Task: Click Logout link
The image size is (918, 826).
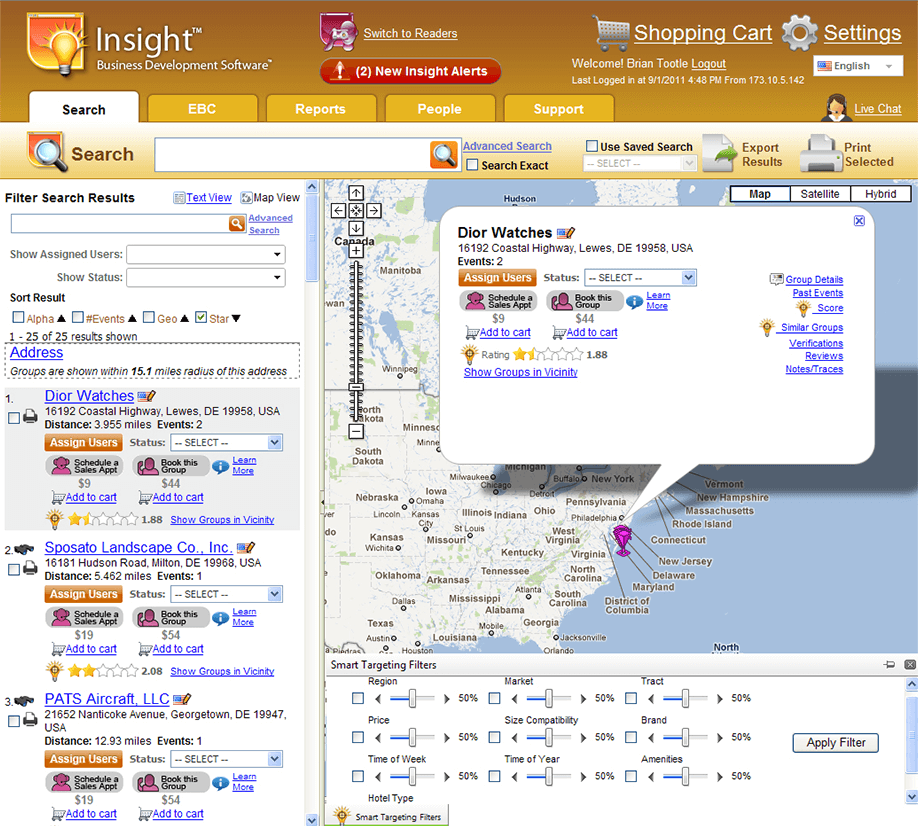Action: tap(708, 63)
